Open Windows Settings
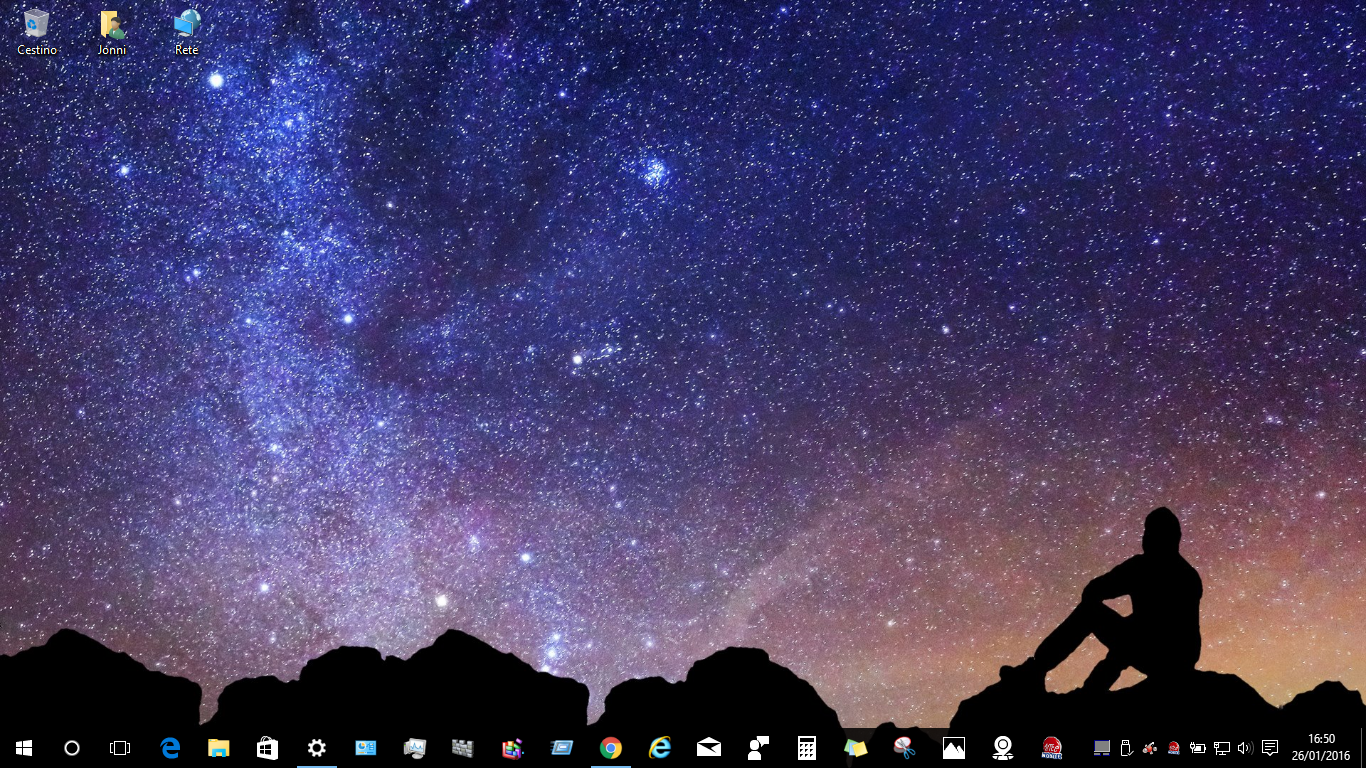Viewport: 1366px width, 768px height. coord(316,748)
